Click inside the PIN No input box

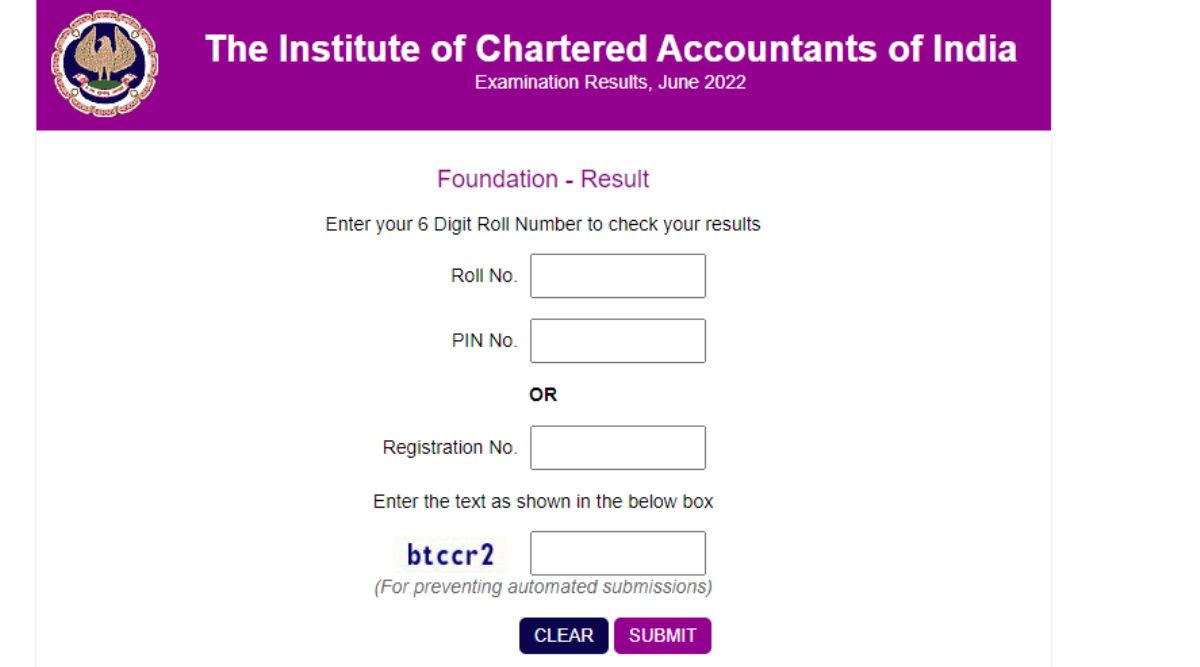pyautogui.click(x=617, y=339)
